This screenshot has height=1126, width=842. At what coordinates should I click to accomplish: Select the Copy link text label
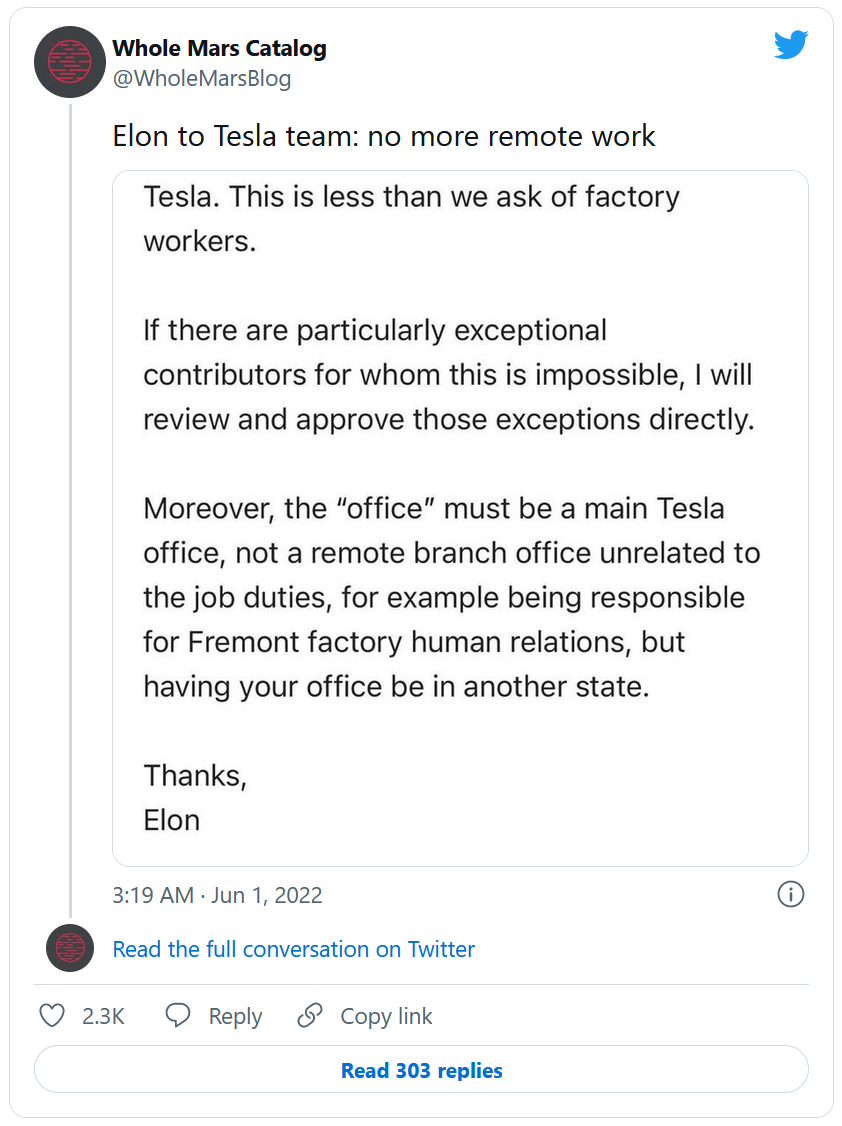pos(386,1016)
